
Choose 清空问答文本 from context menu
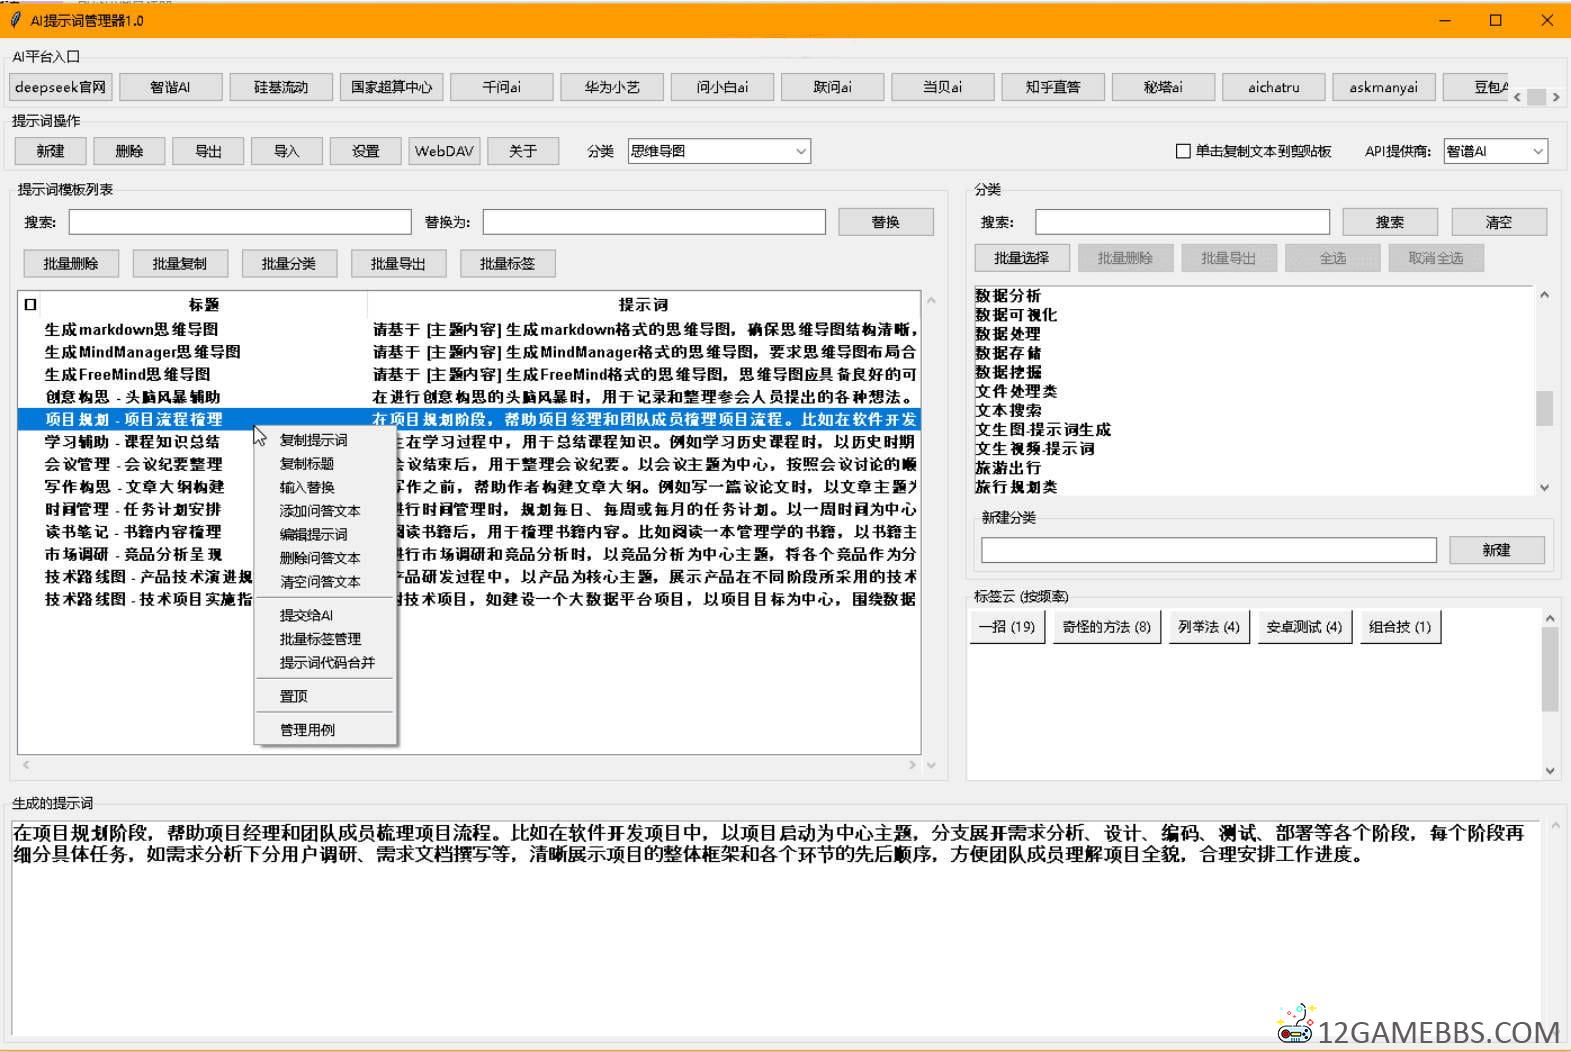click(x=326, y=582)
